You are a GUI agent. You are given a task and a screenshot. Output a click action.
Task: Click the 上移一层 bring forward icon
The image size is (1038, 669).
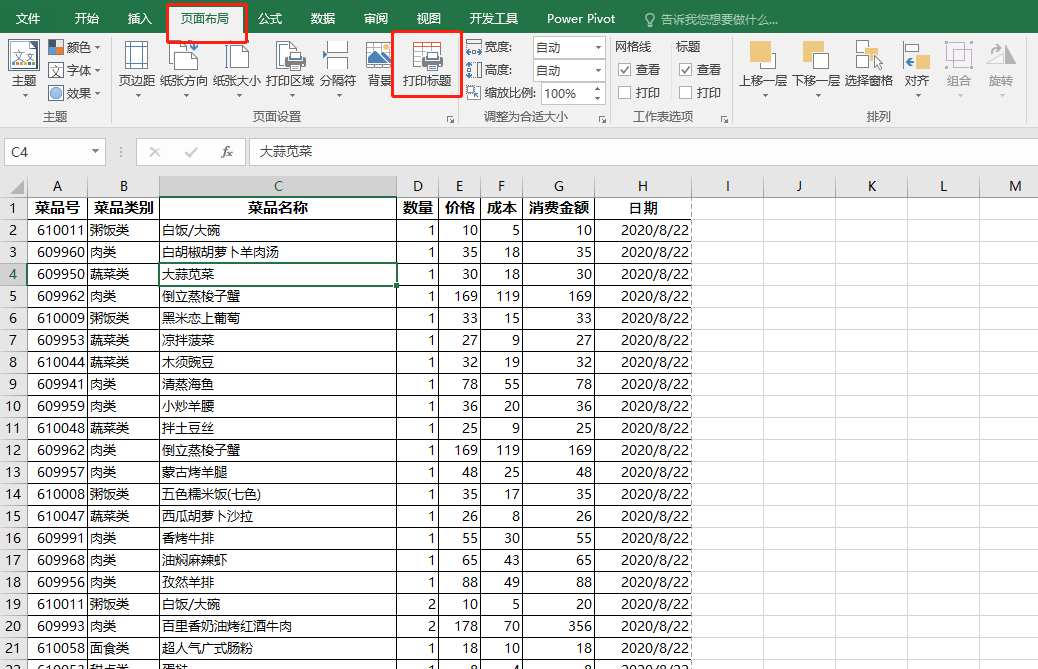coord(762,55)
